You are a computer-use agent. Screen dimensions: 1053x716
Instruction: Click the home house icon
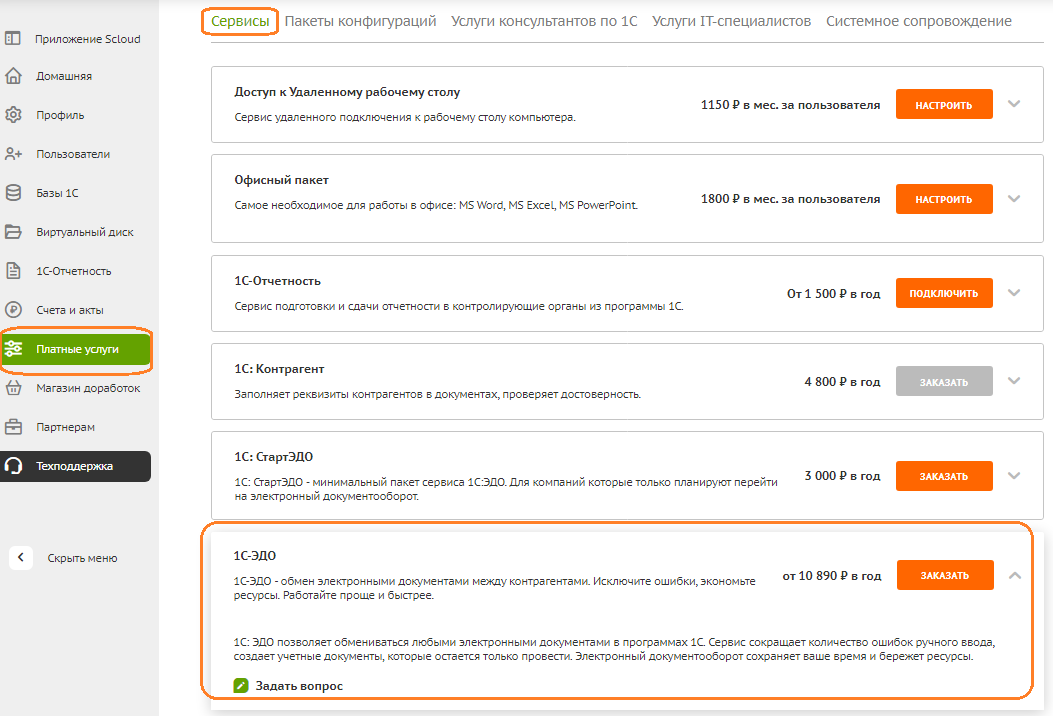[13, 76]
